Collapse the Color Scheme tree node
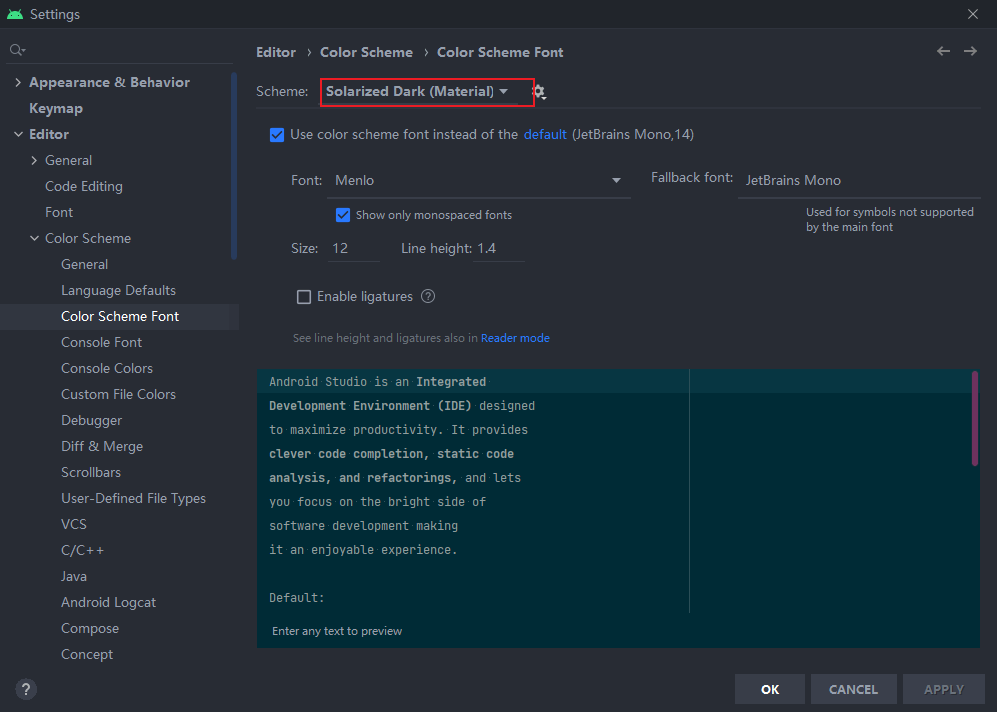This screenshot has height=712, width=997. click(x=34, y=238)
